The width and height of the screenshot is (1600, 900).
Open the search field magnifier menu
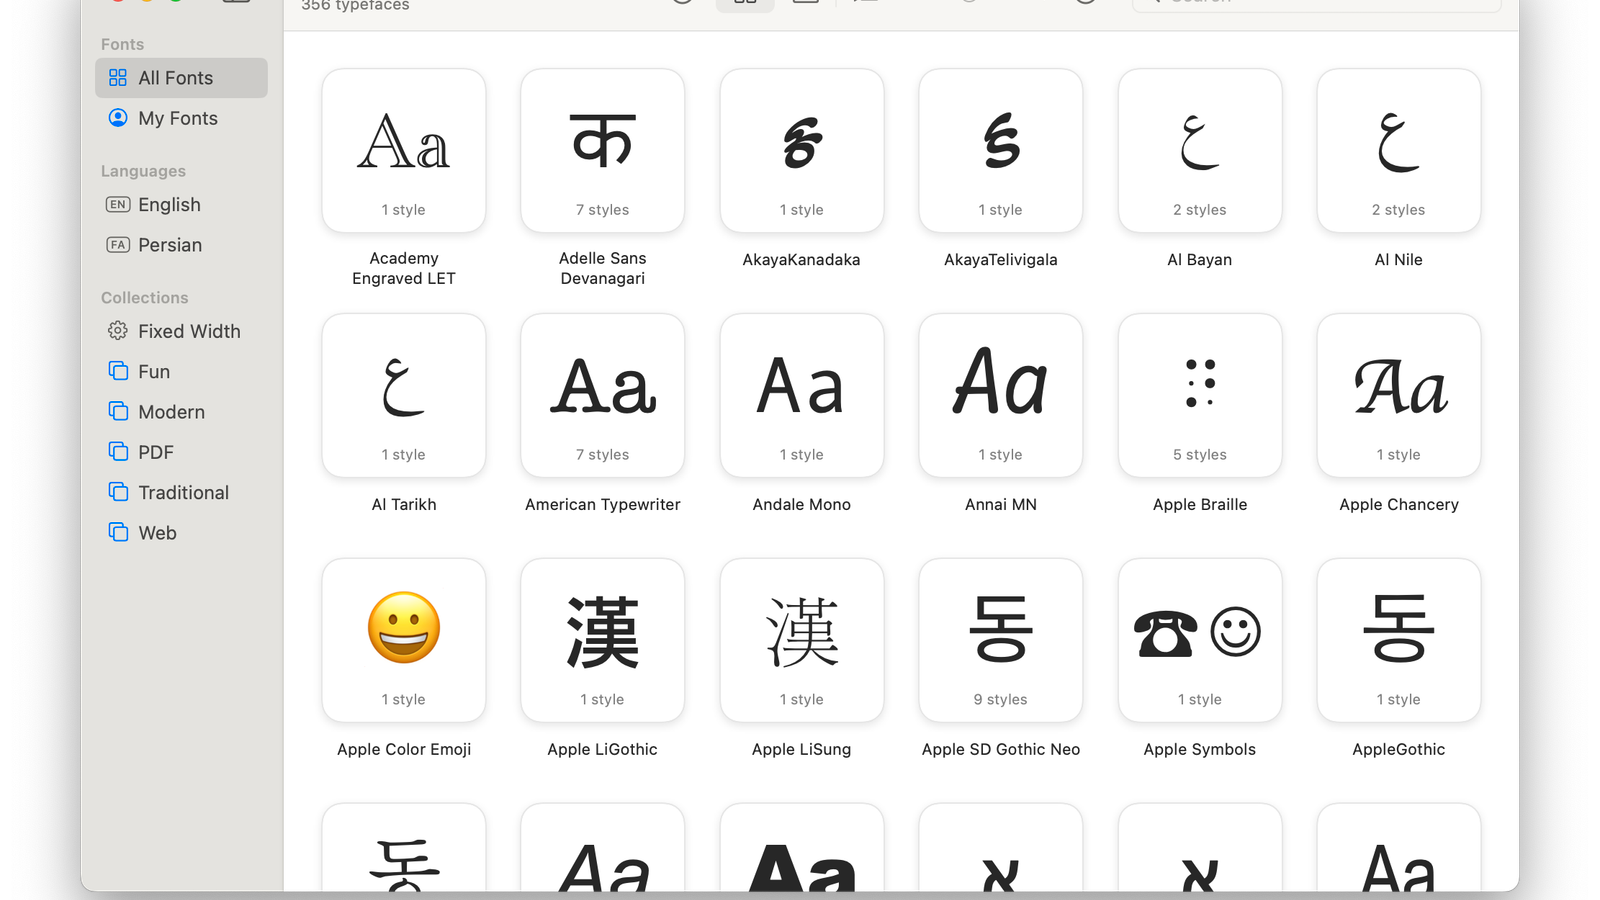pyautogui.click(x=1158, y=2)
